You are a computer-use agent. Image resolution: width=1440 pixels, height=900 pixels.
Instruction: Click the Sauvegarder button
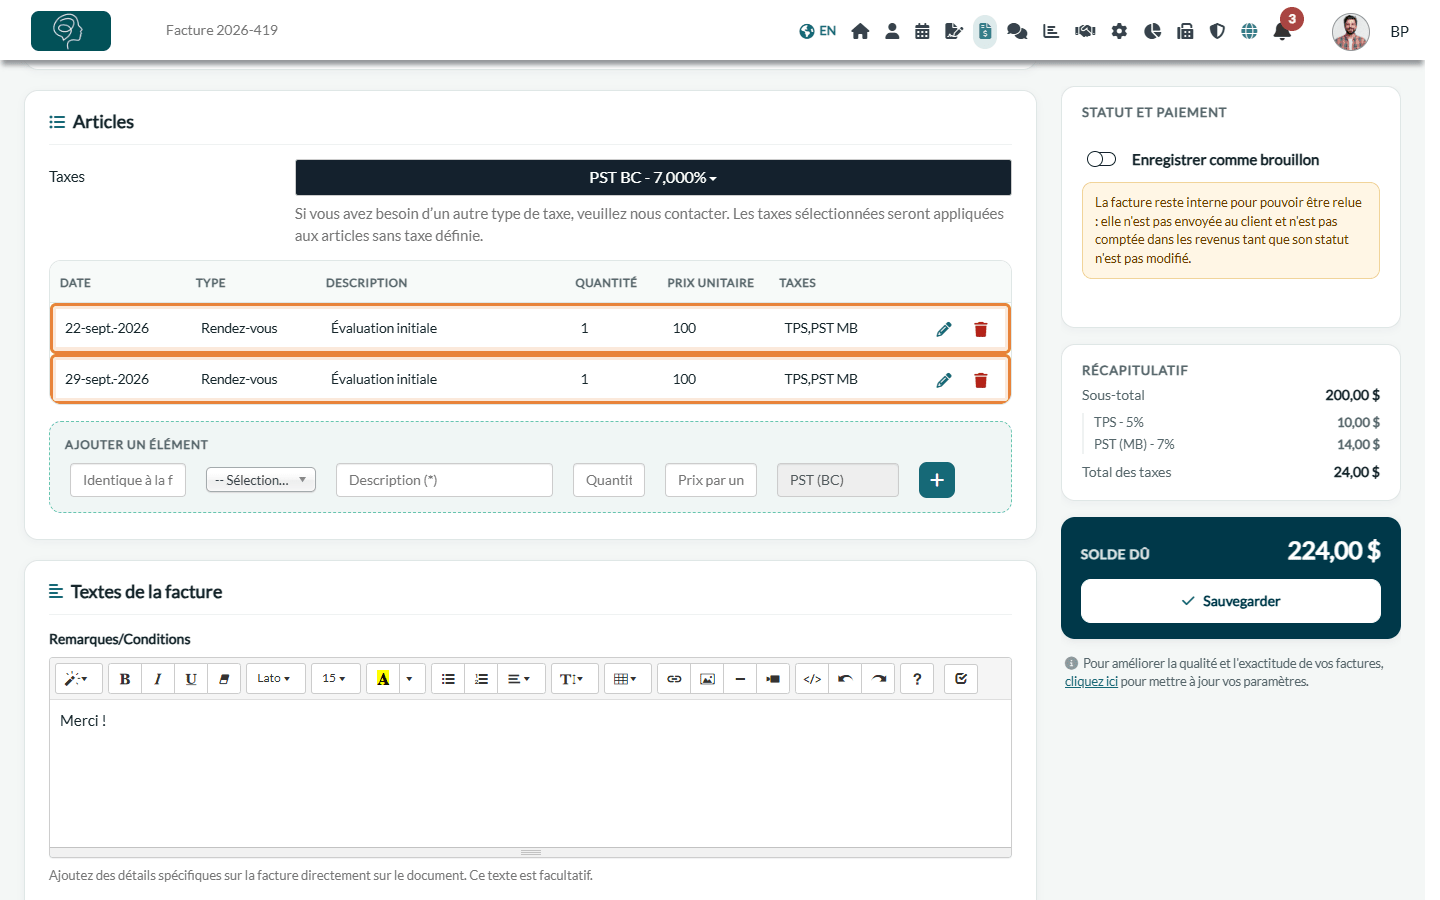(1231, 601)
